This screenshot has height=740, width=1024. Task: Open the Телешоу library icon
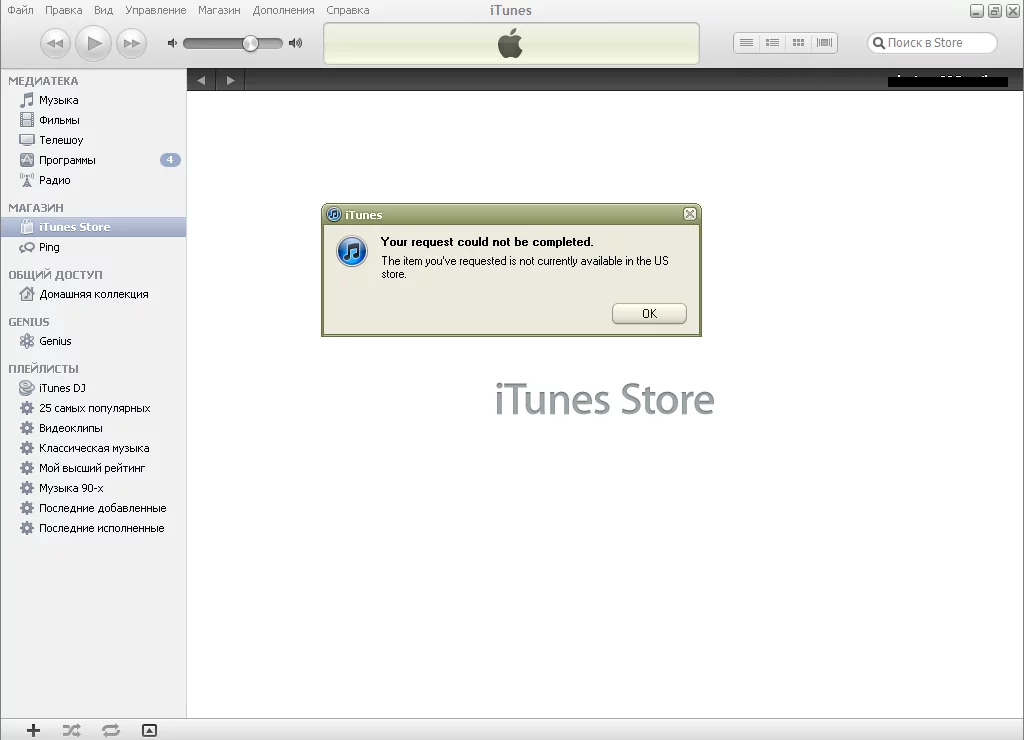[27, 140]
